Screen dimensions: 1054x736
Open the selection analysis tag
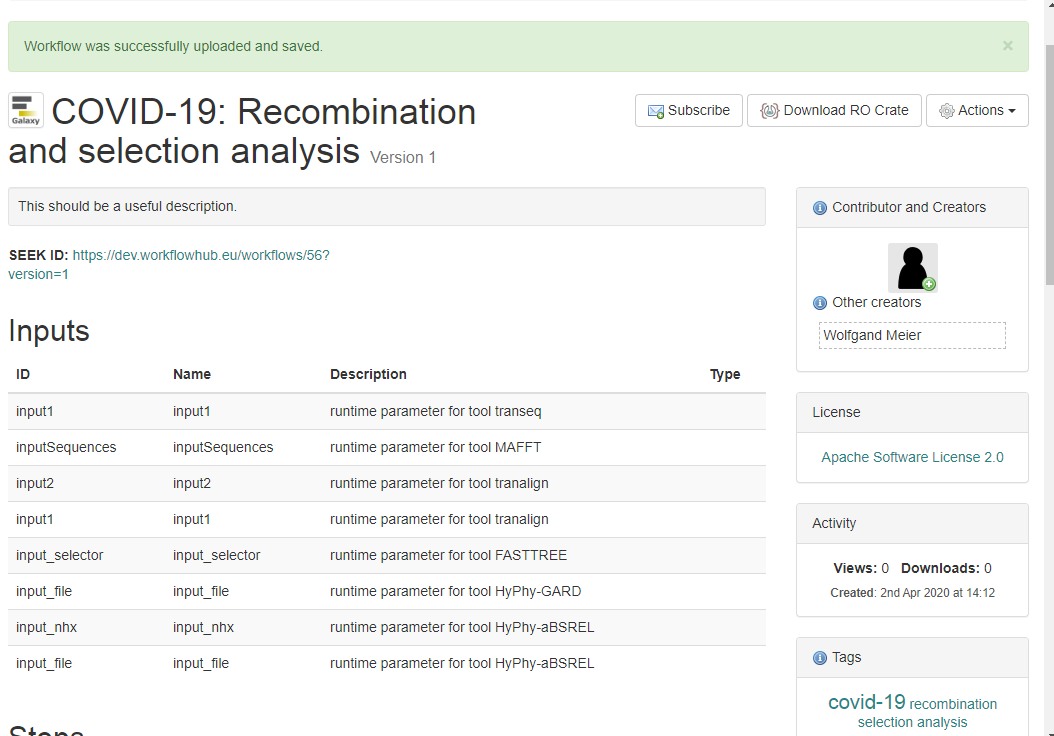click(912, 722)
